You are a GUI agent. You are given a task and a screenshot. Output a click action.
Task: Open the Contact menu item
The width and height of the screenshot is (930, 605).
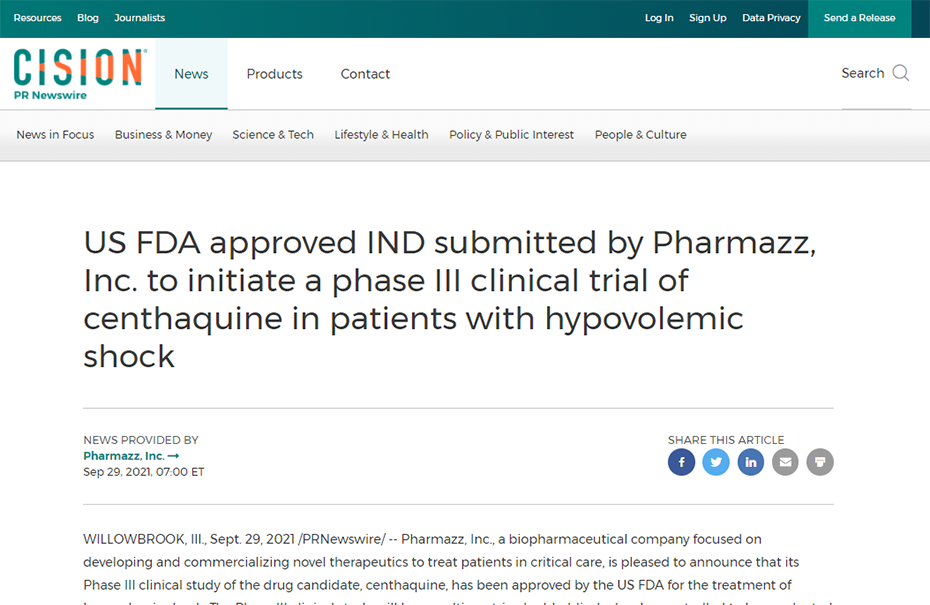[365, 74]
